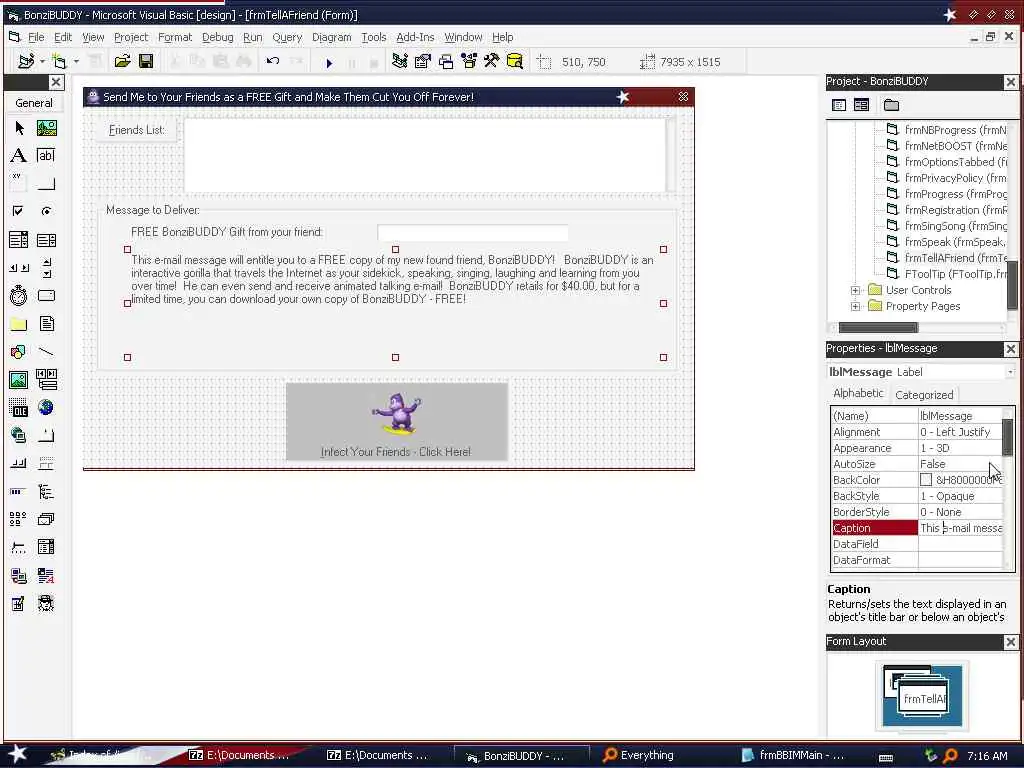The height and width of the screenshot is (768, 1024).
Task: Select the CommandButton control tool
Action: 46,184
